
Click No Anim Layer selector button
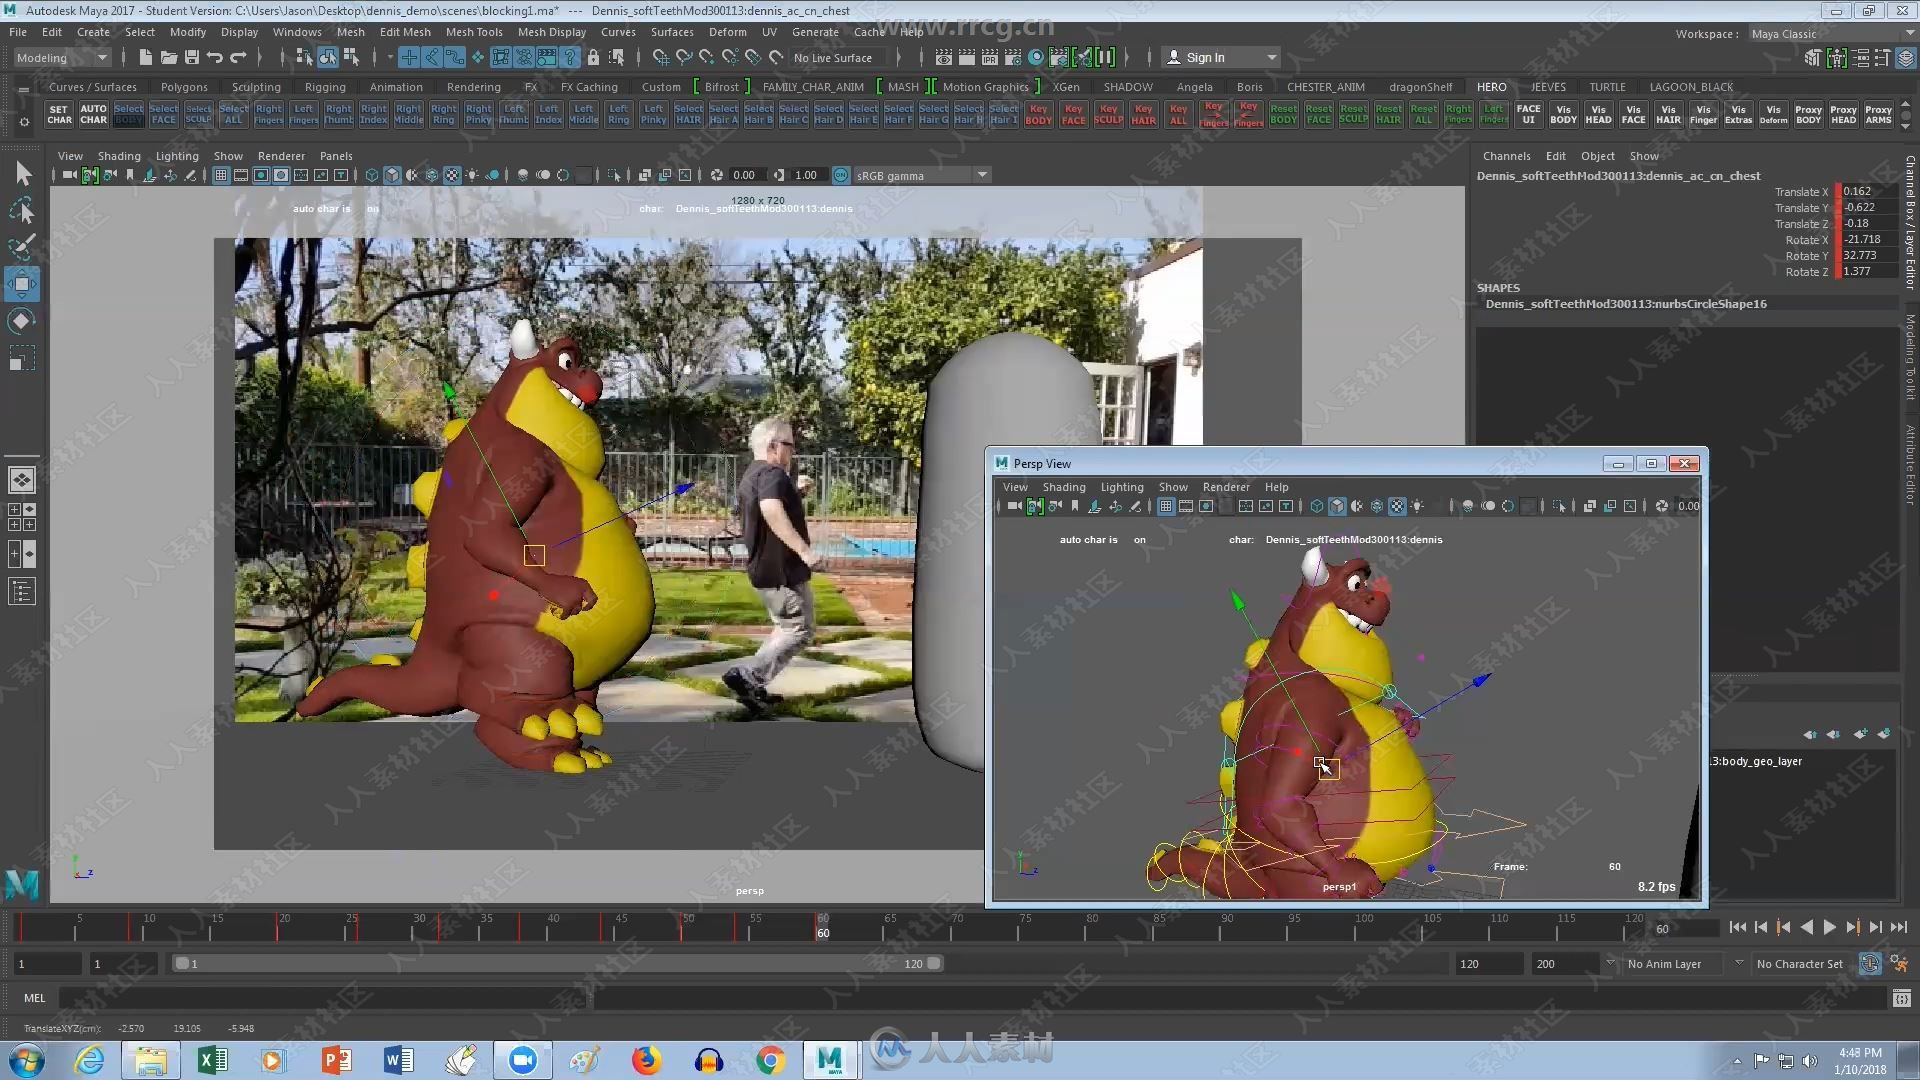[x=1664, y=964]
